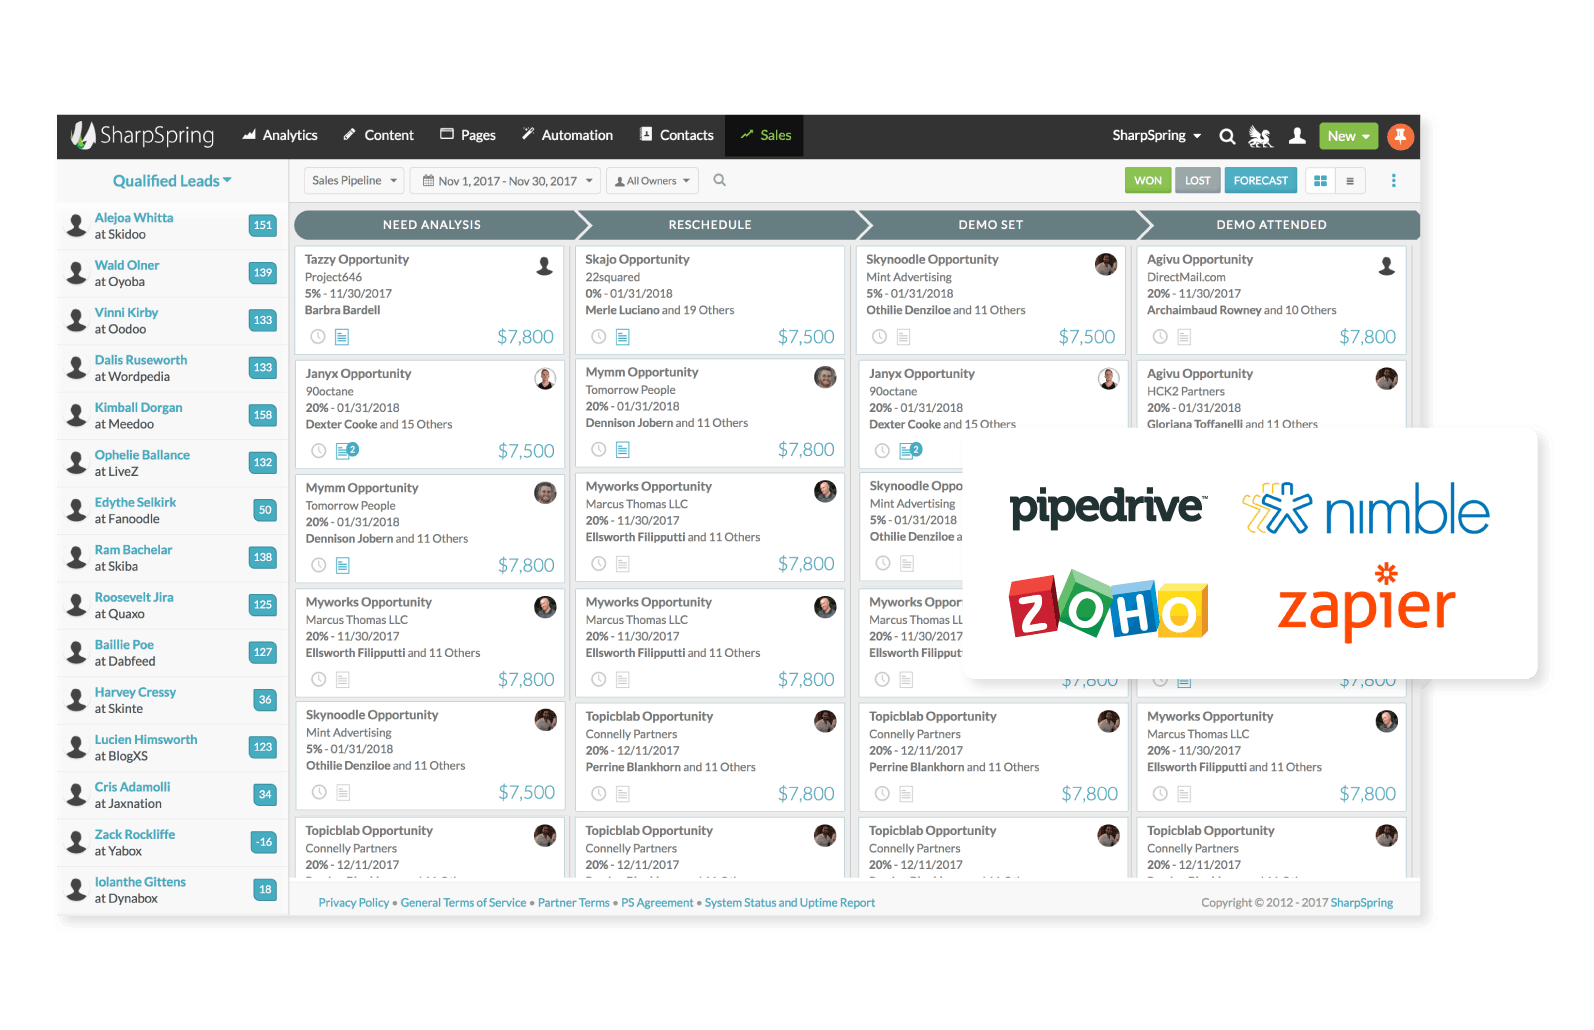Click the Zoho logo

click(1108, 605)
